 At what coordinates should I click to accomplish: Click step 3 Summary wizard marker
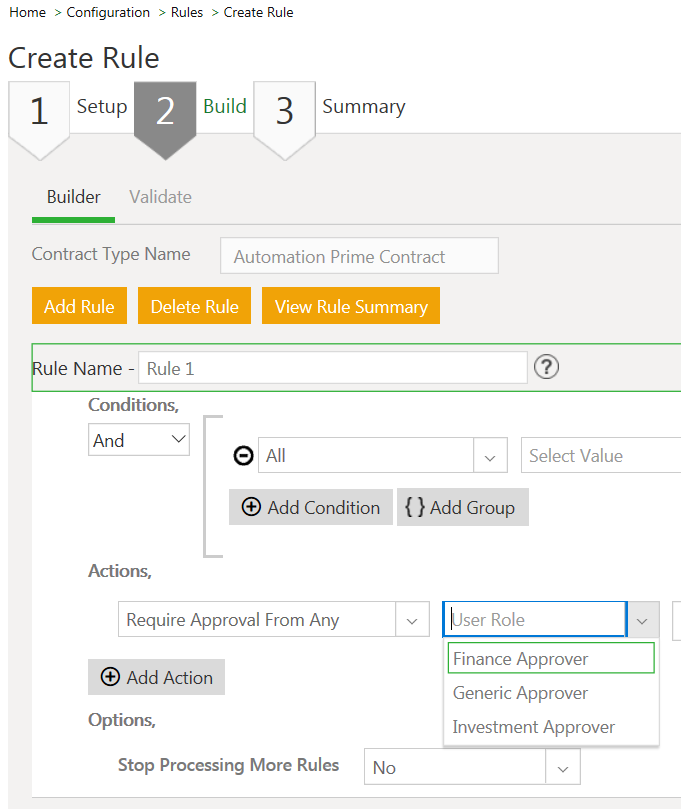(x=284, y=112)
